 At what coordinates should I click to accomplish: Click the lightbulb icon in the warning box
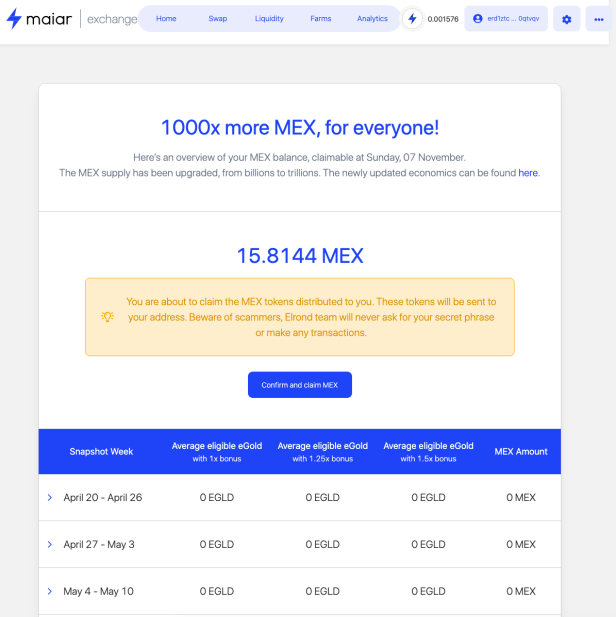[107, 317]
